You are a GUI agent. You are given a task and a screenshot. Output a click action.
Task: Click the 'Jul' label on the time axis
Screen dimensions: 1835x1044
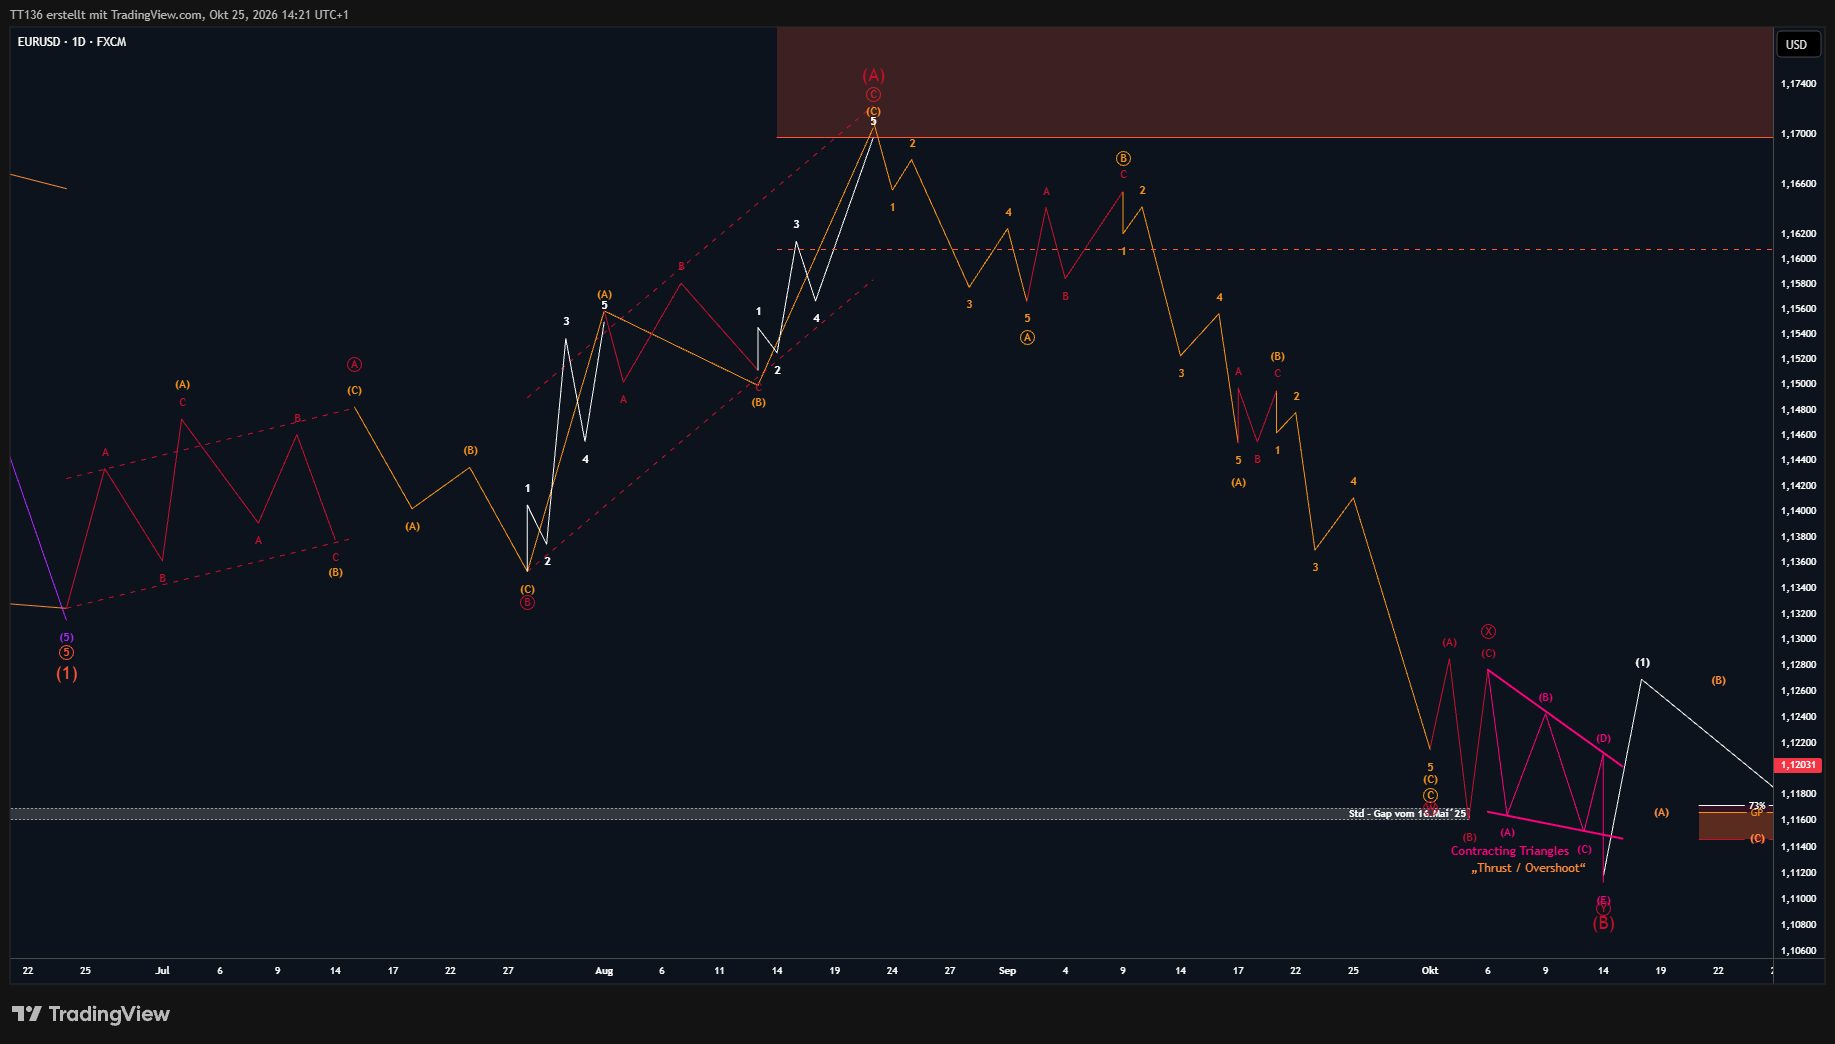pos(162,971)
